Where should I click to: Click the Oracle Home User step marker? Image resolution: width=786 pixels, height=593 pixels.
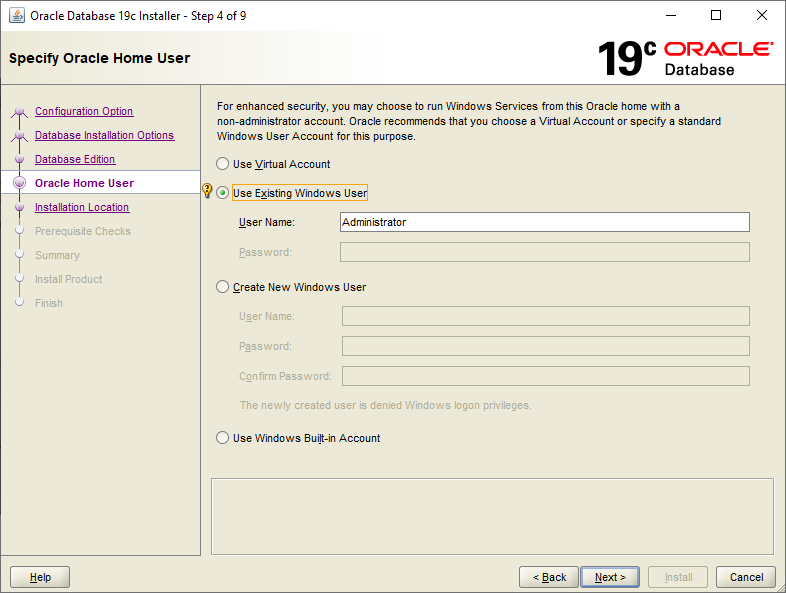click(x=20, y=183)
